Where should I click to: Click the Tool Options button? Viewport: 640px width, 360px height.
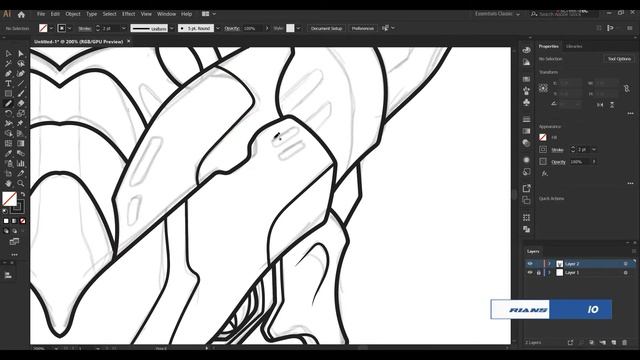pos(619,59)
